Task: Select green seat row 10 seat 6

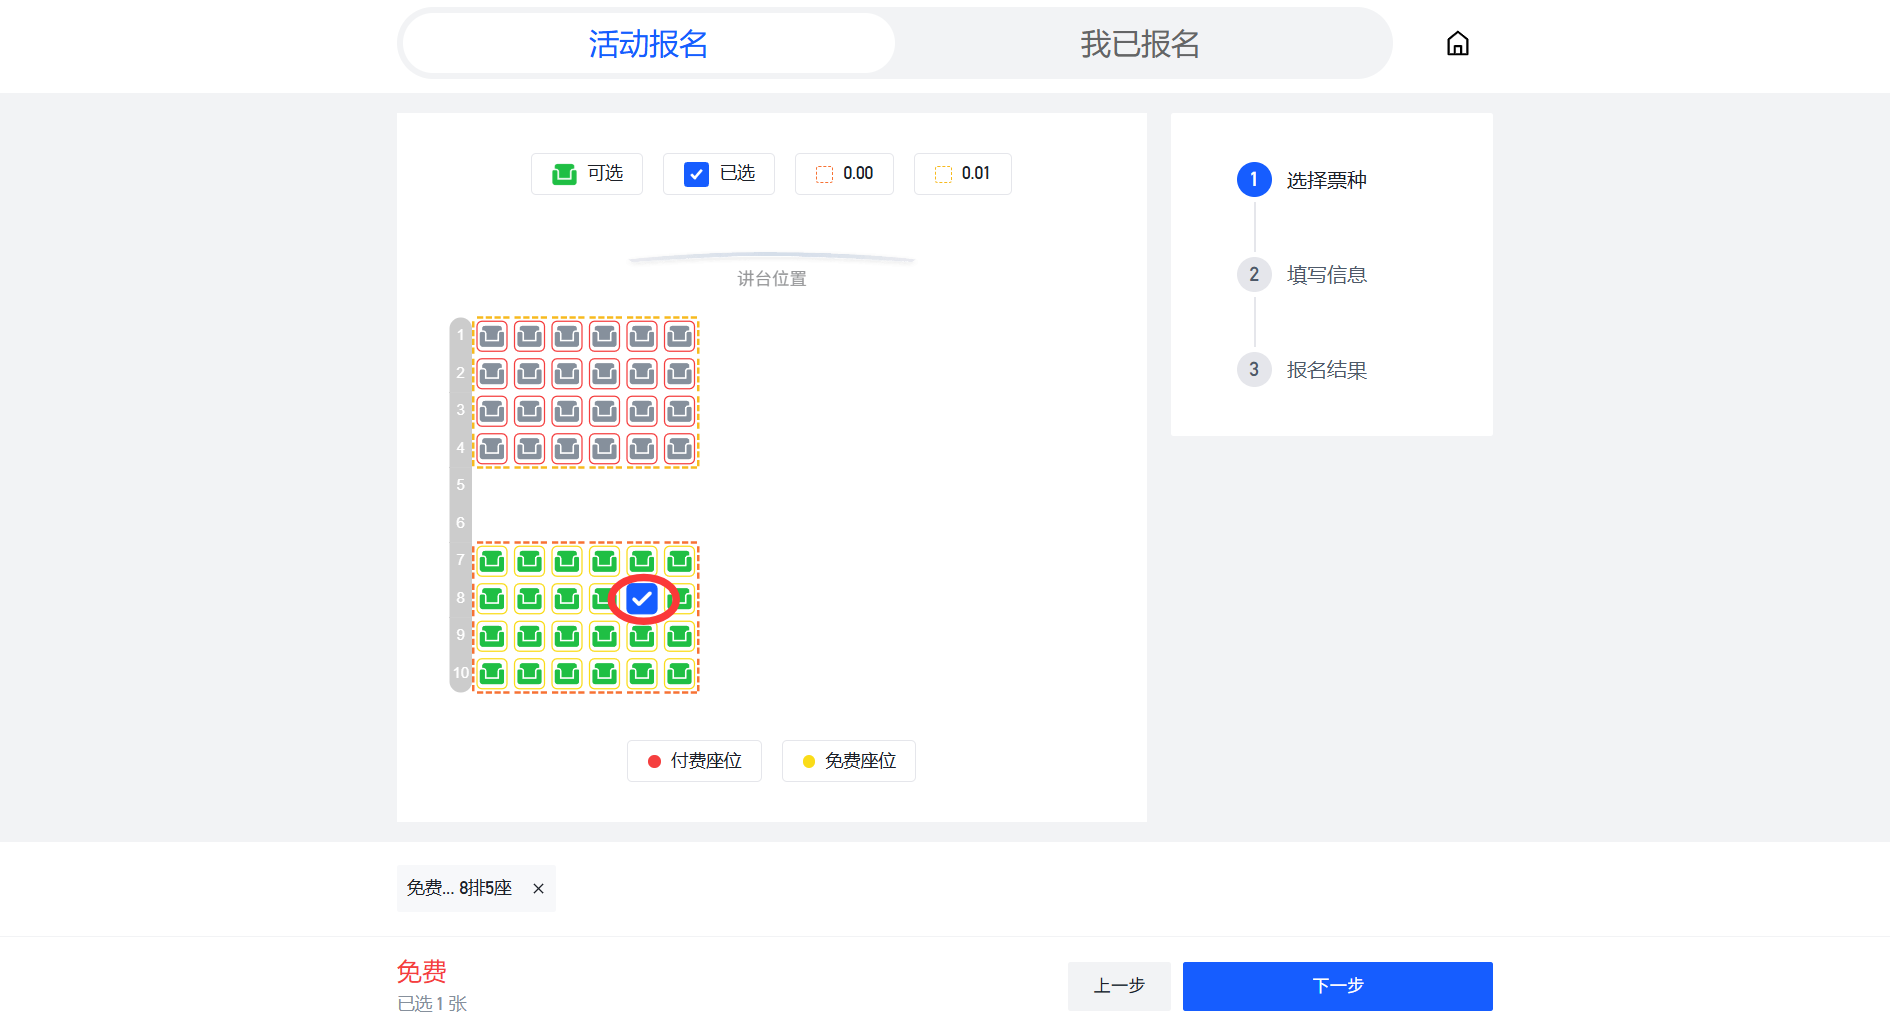Action: [x=679, y=673]
